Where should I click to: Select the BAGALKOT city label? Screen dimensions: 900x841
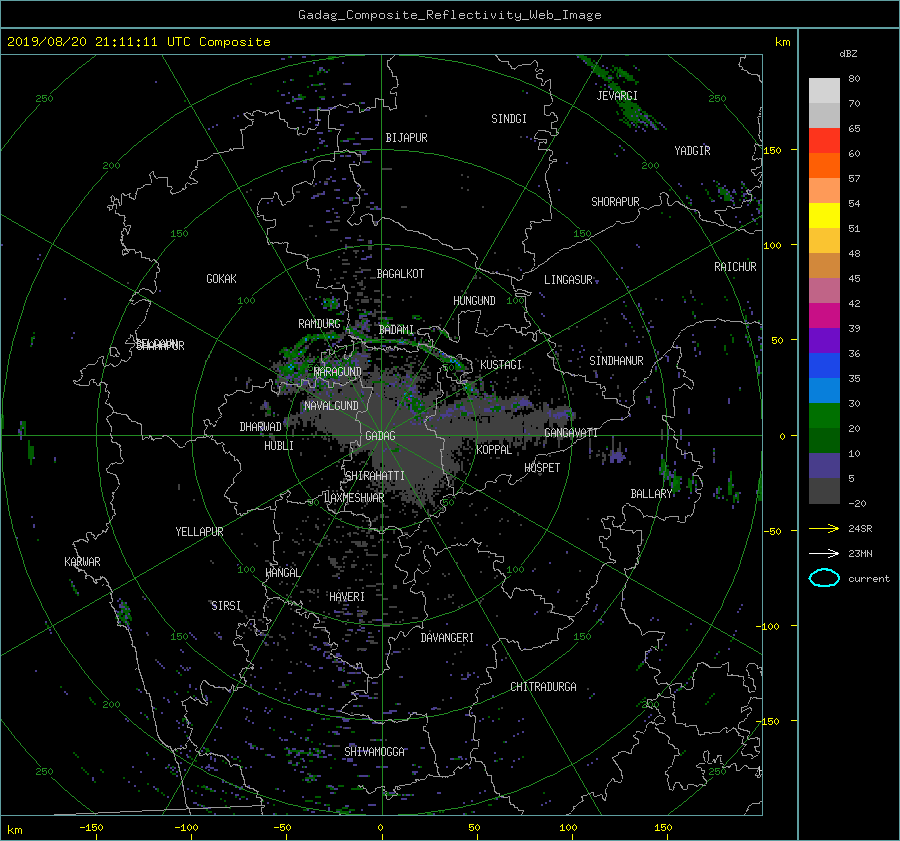tap(400, 274)
